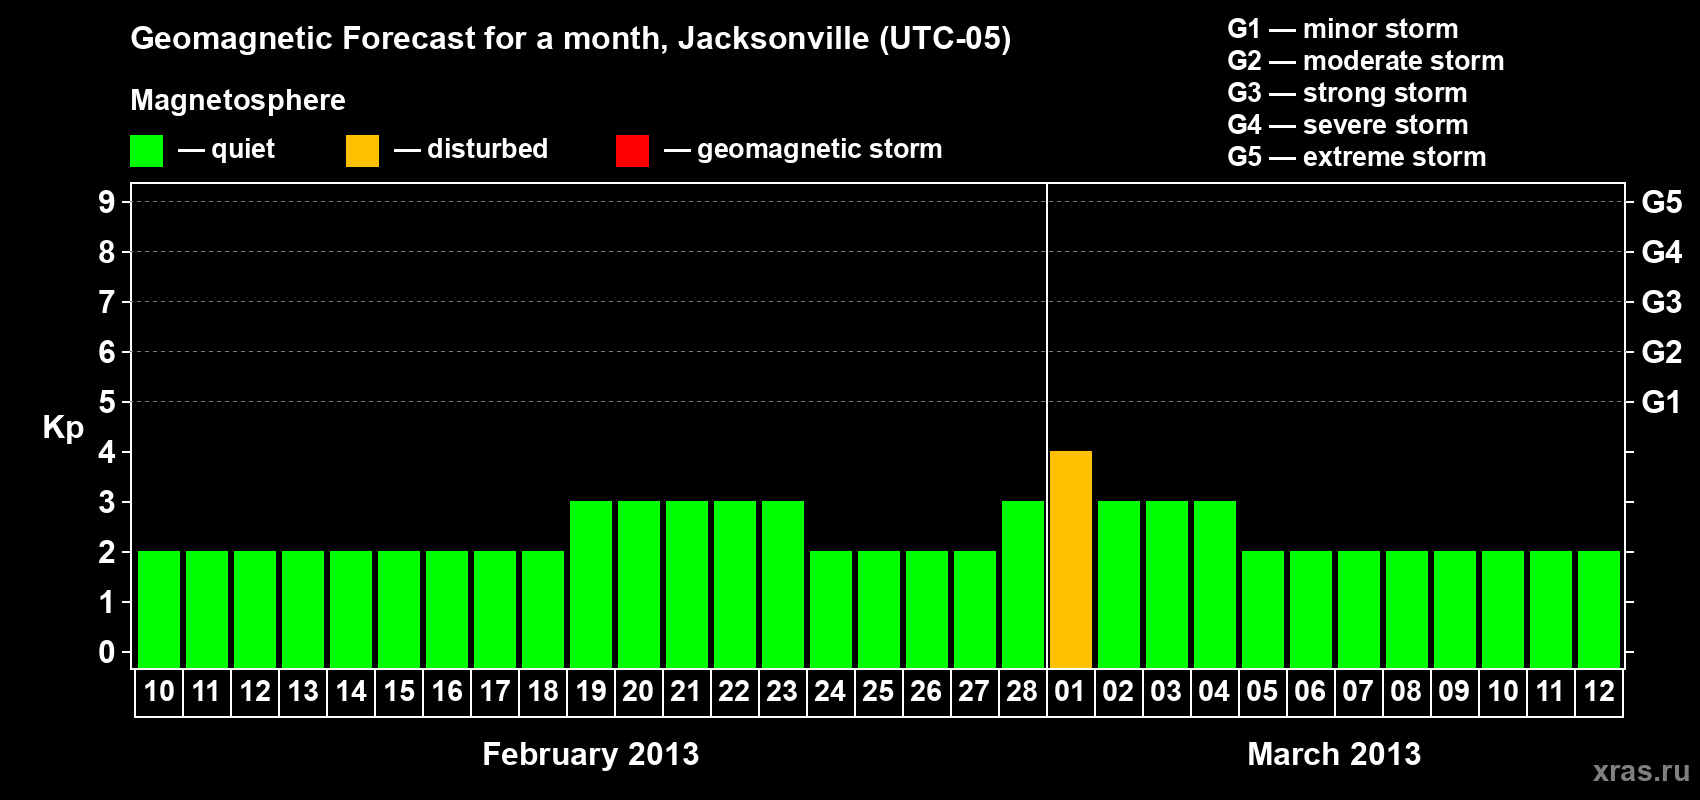Click 'G3 — strong storm' legend line

click(1347, 93)
